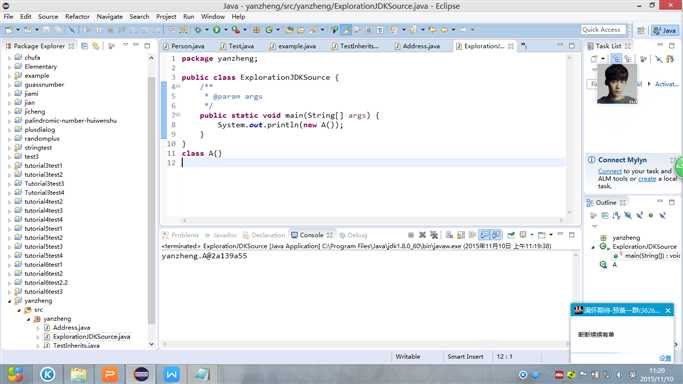Collapse the src folder node
The image size is (683, 384).
coord(19,310)
